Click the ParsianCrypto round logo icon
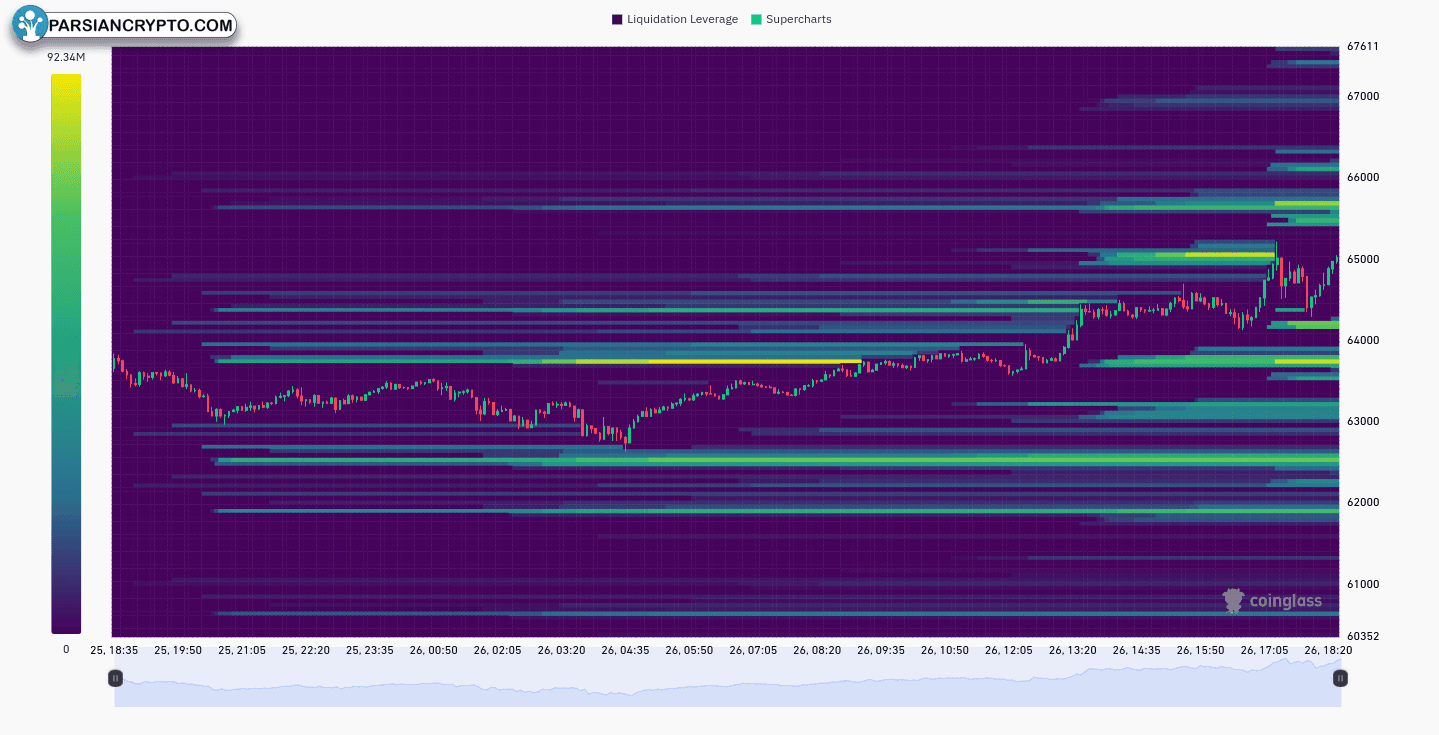 (x=31, y=25)
